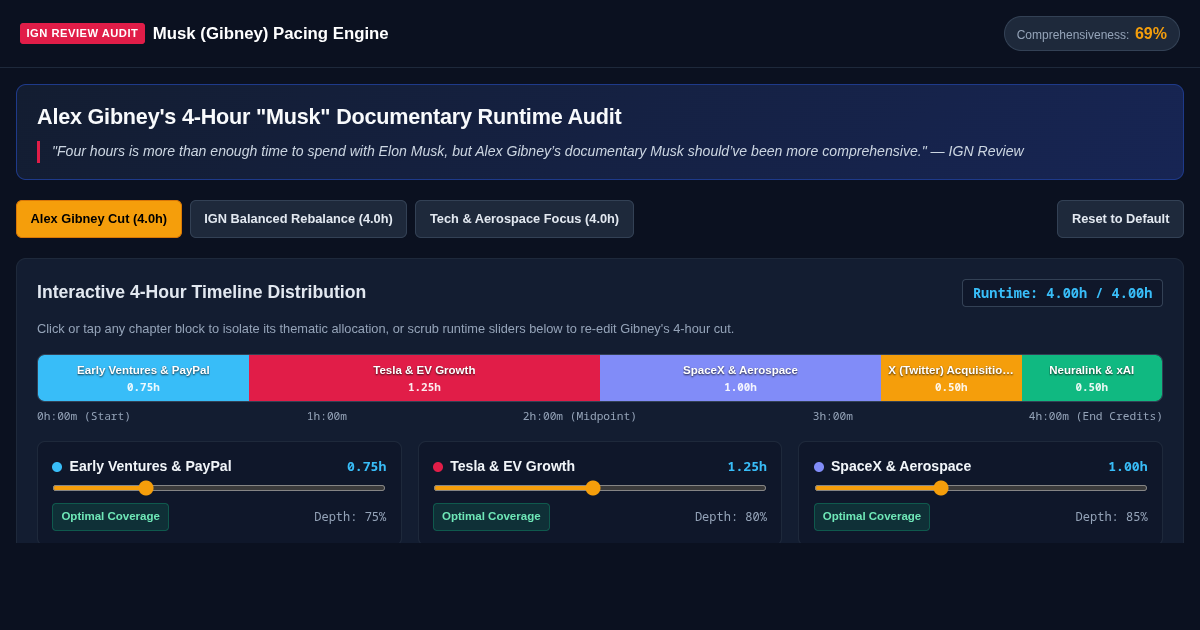Screen dimensions: 1200x630
Task: Click the SpaceX & Aerospace runtime slider
Action: [981, 488]
